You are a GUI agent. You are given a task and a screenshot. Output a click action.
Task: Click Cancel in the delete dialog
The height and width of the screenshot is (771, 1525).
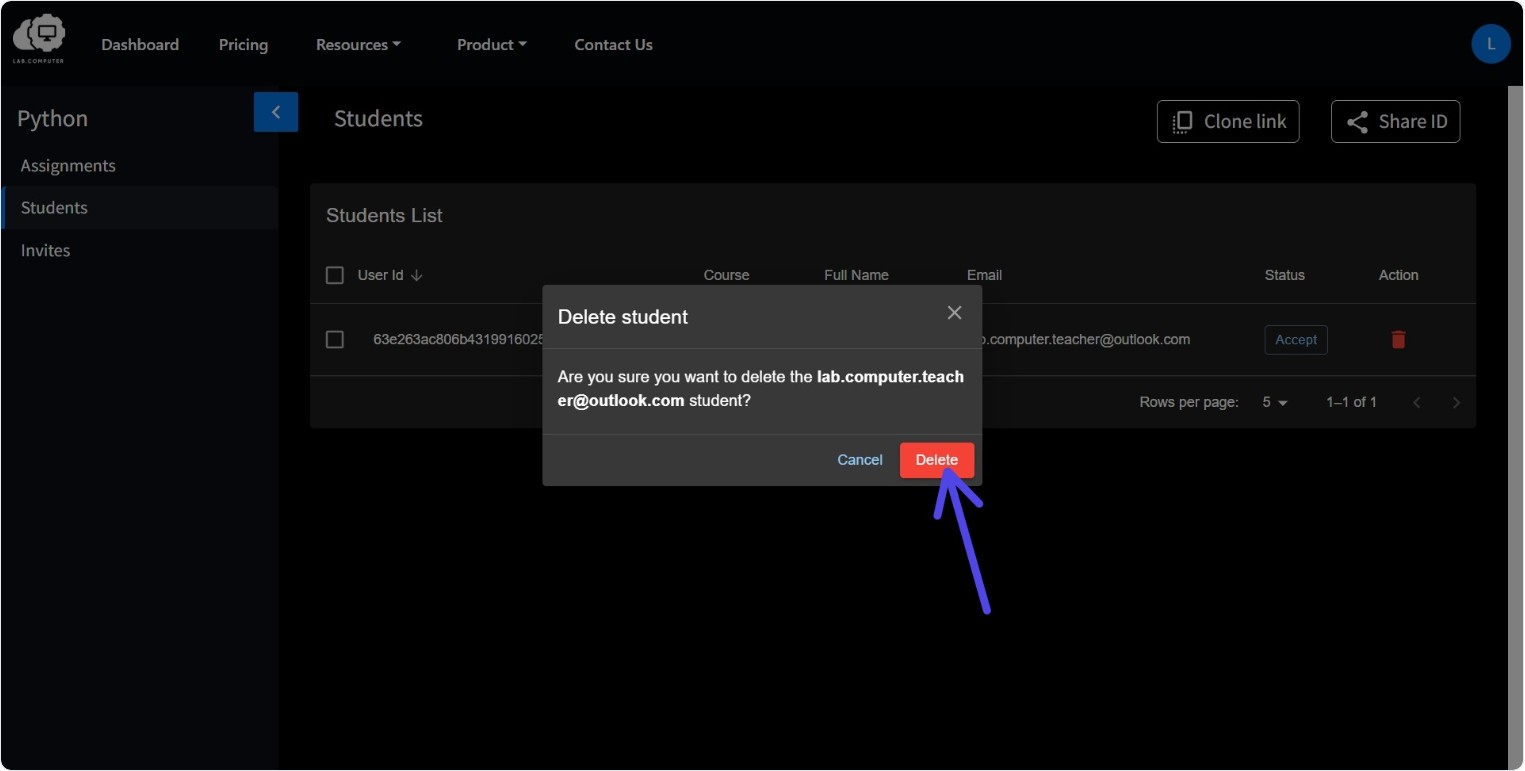(860, 460)
